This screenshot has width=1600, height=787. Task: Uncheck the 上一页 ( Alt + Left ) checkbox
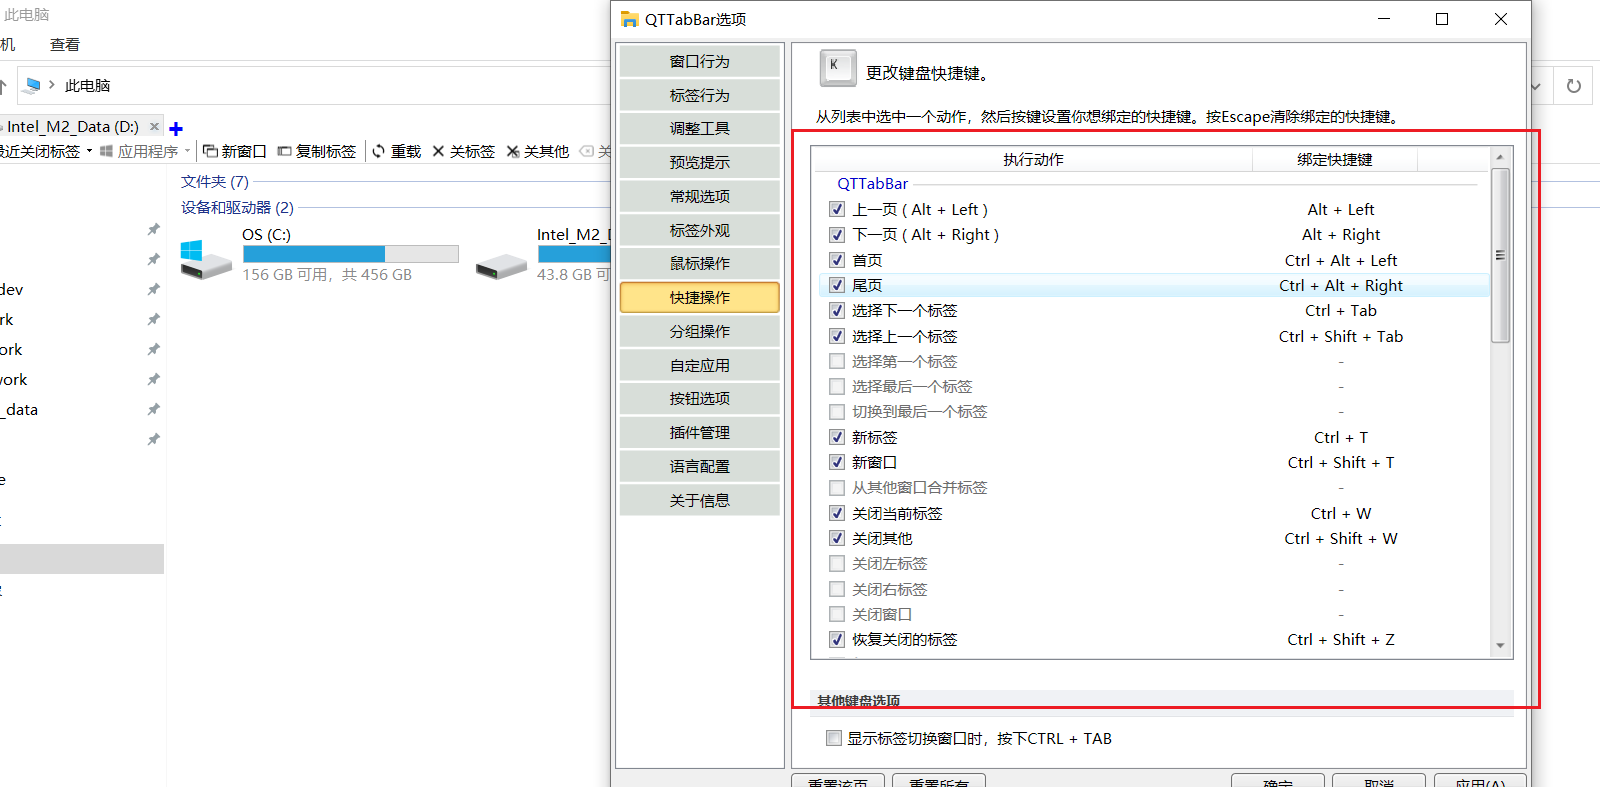[837, 209]
